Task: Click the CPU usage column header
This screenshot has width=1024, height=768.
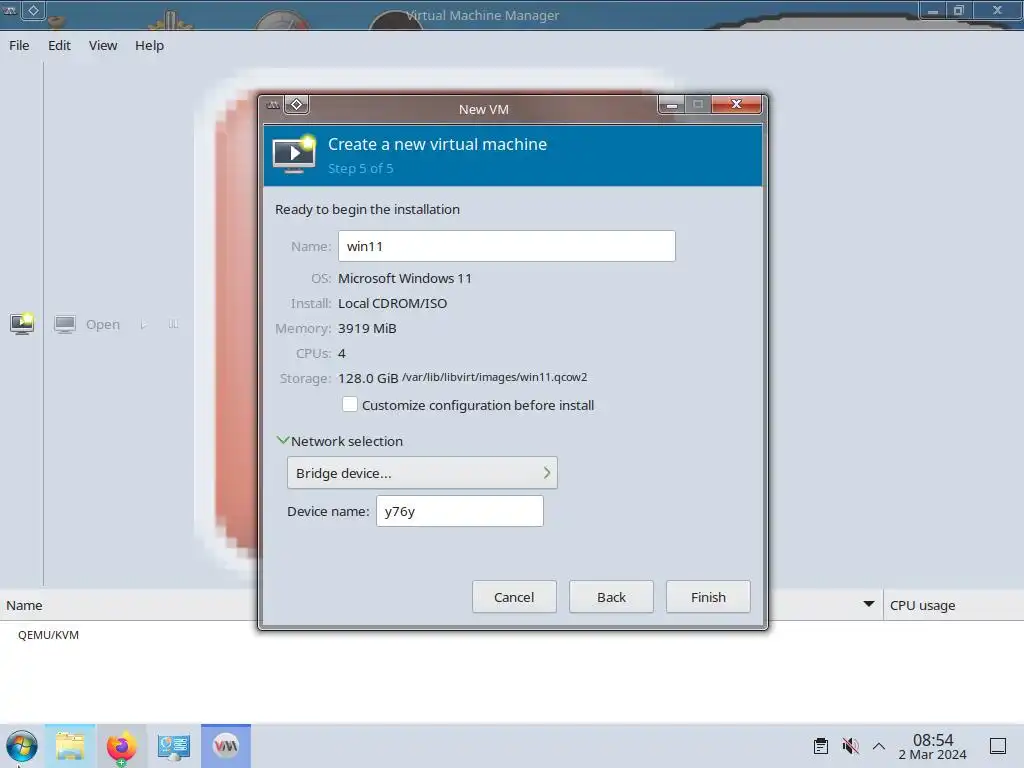Action: [922, 605]
